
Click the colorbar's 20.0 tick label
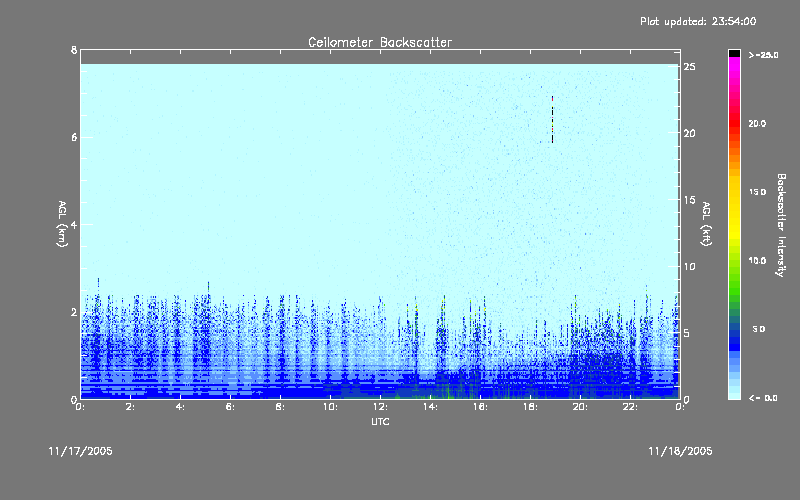click(757, 123)
